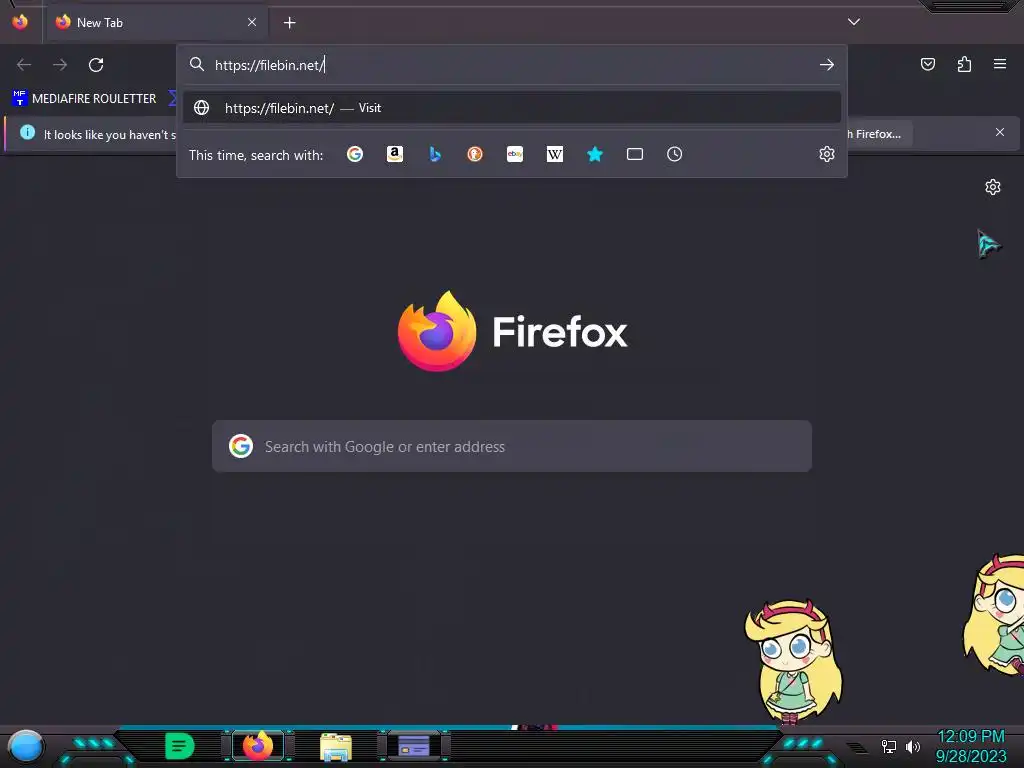Switch to Firefox in taskbar
The width and height of the screenshot is (1024, 768).
(259, 746)
